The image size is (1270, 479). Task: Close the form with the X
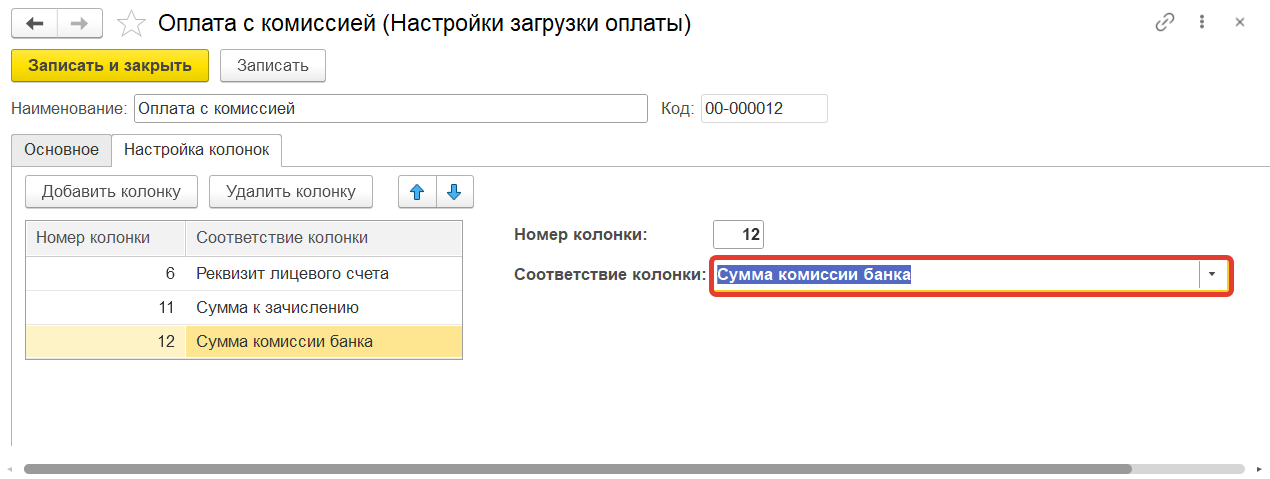point(1240,22)
